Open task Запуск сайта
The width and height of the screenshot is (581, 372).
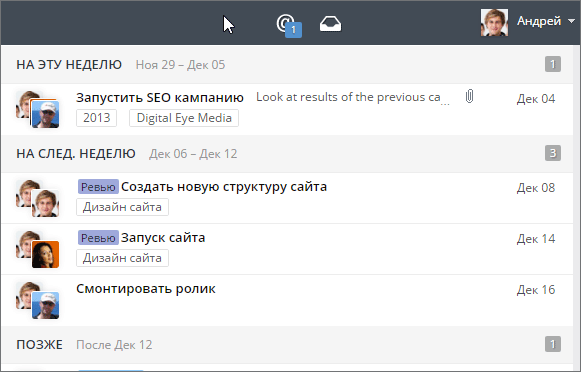163,238
